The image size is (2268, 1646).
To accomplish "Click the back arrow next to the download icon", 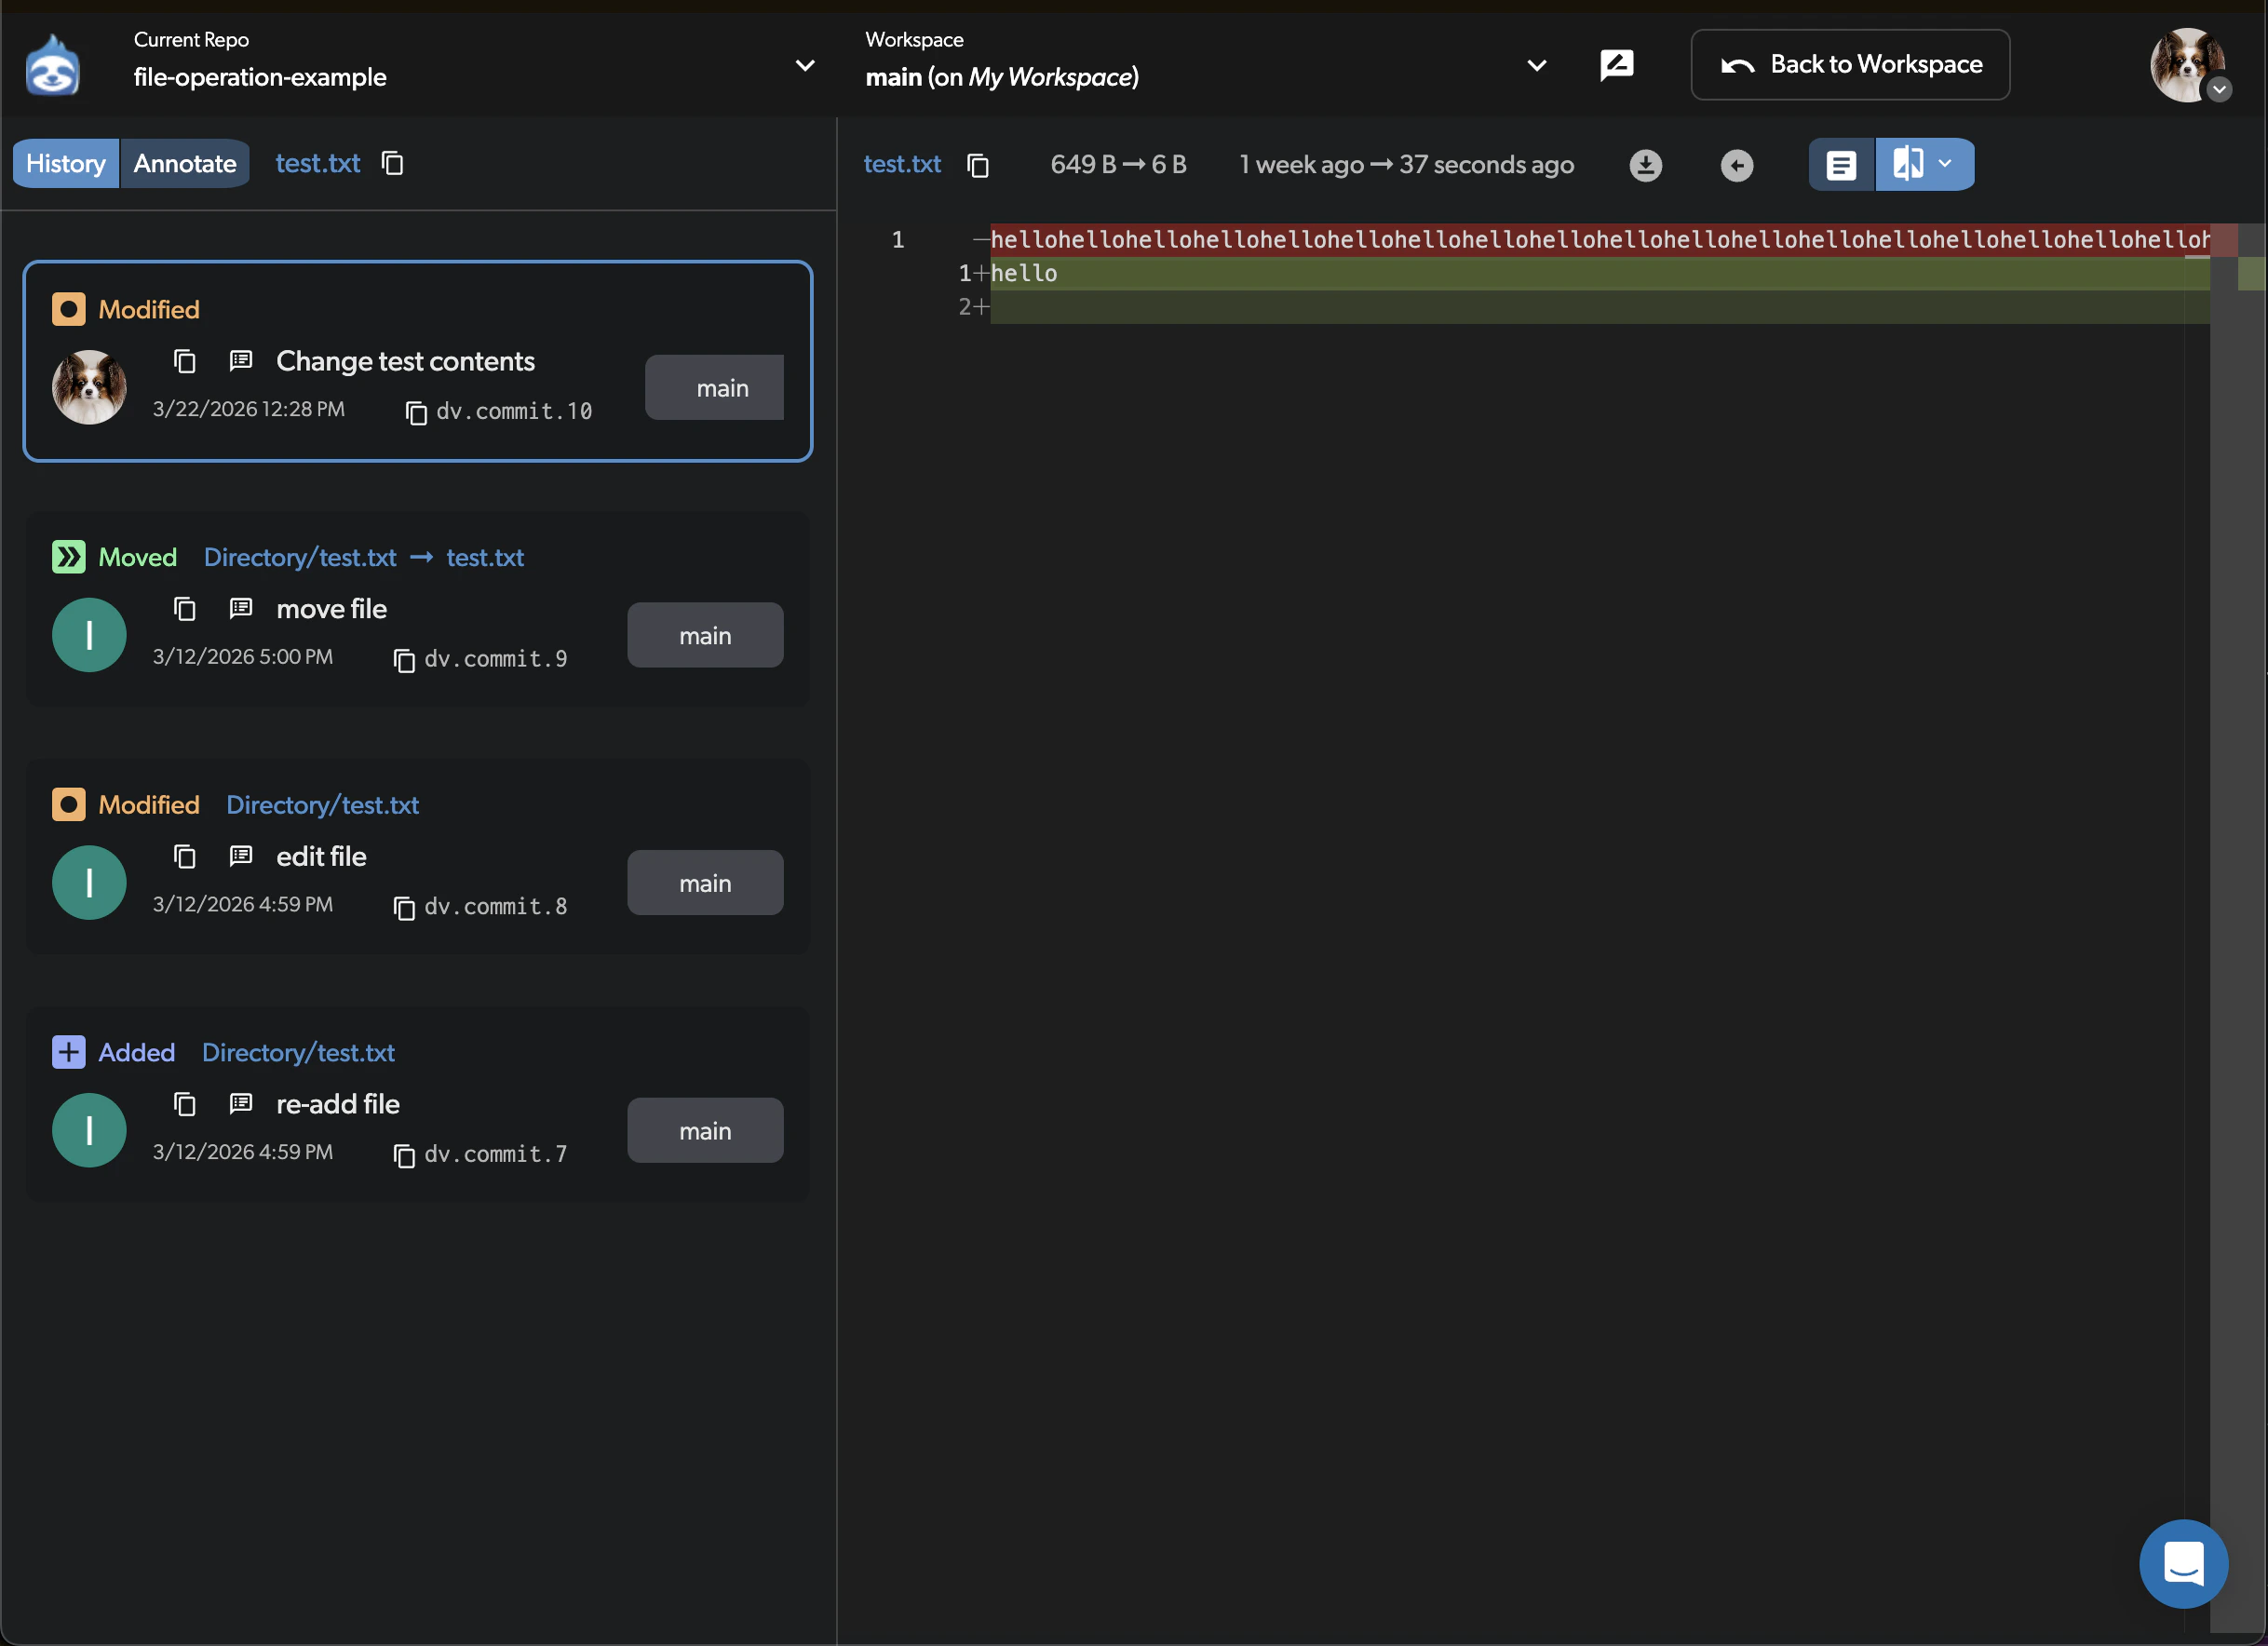I will (1737, 165).
